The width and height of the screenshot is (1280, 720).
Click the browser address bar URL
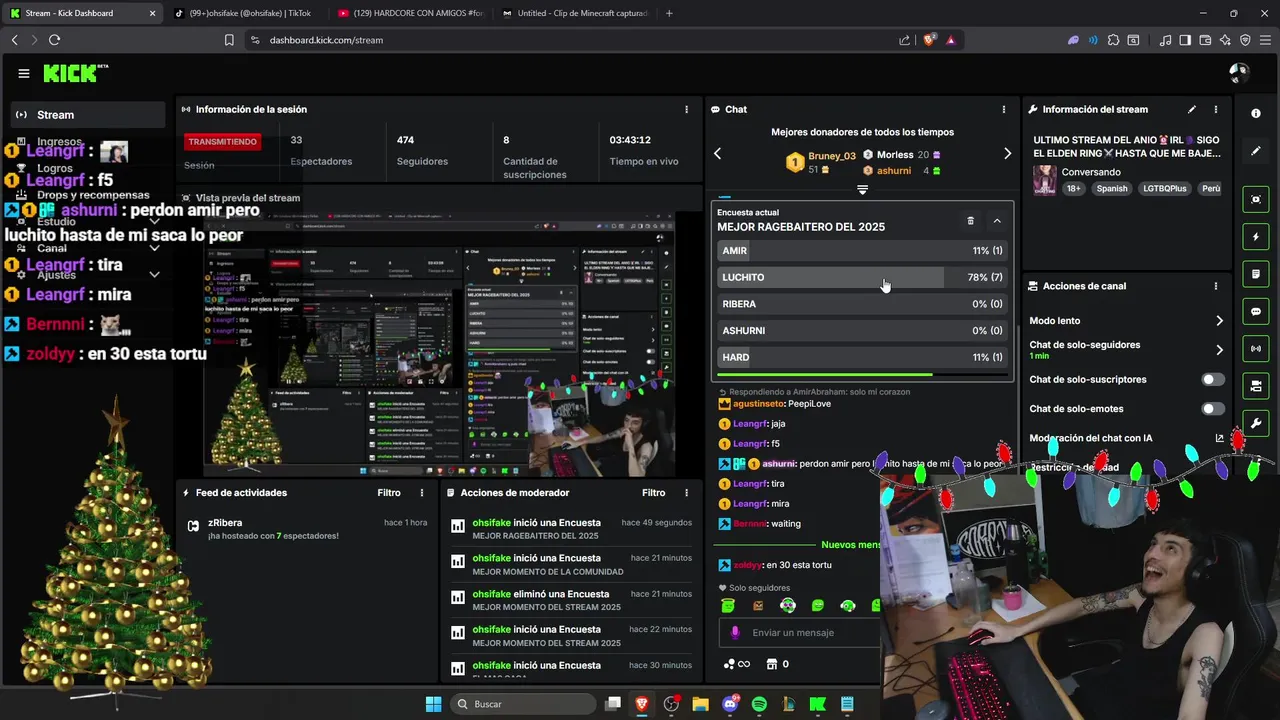[326, 40]
